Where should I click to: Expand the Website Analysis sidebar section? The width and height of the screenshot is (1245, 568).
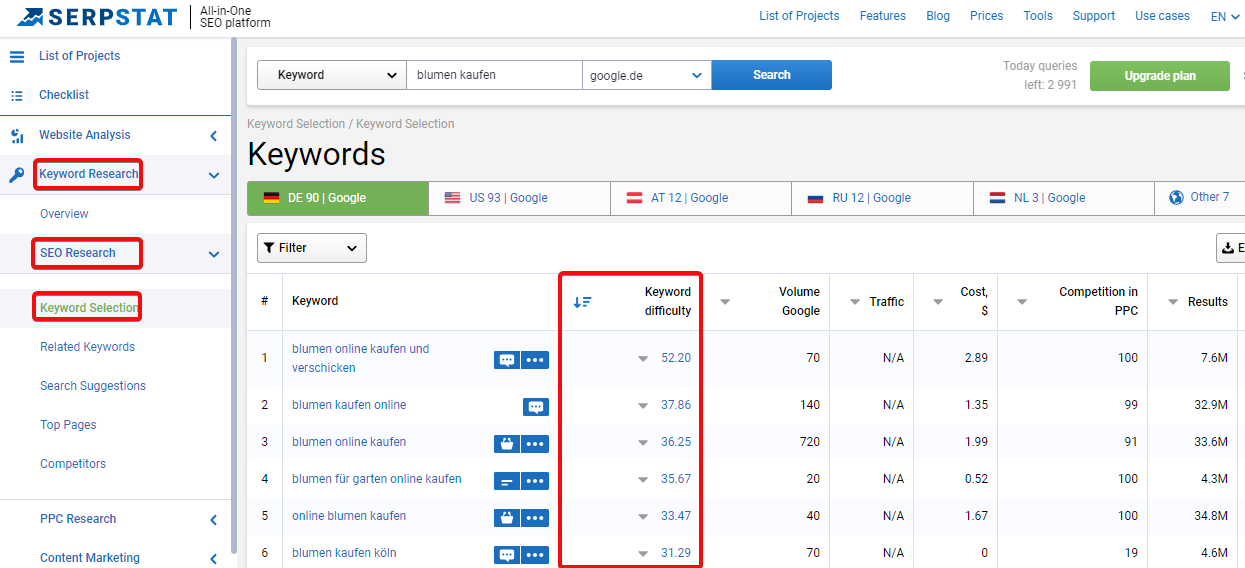tap(213, 136)
